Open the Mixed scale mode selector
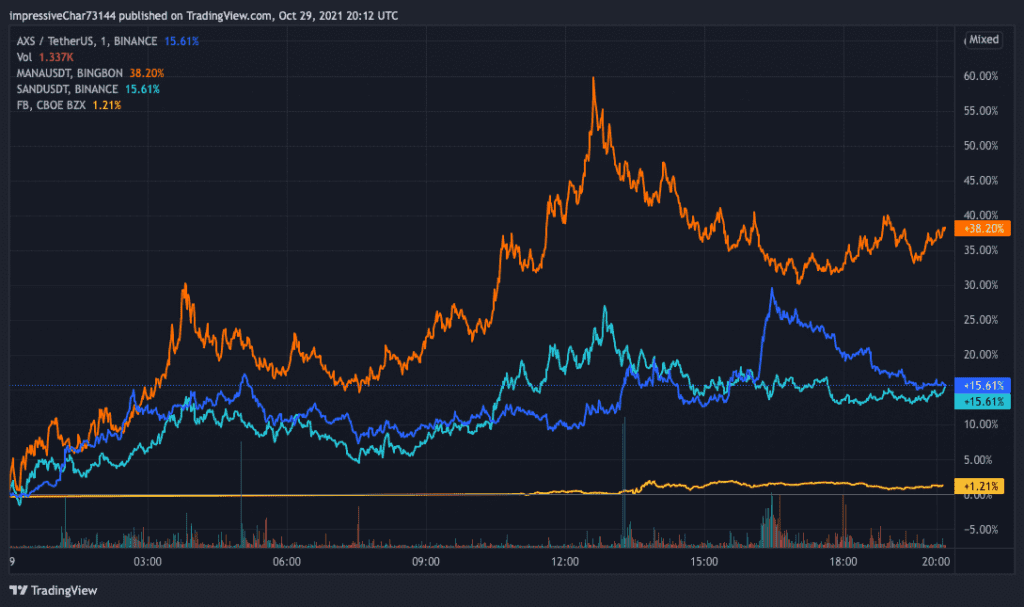Image resolution: width=1024 pixels, height=607 pixels. click(982, 40)
